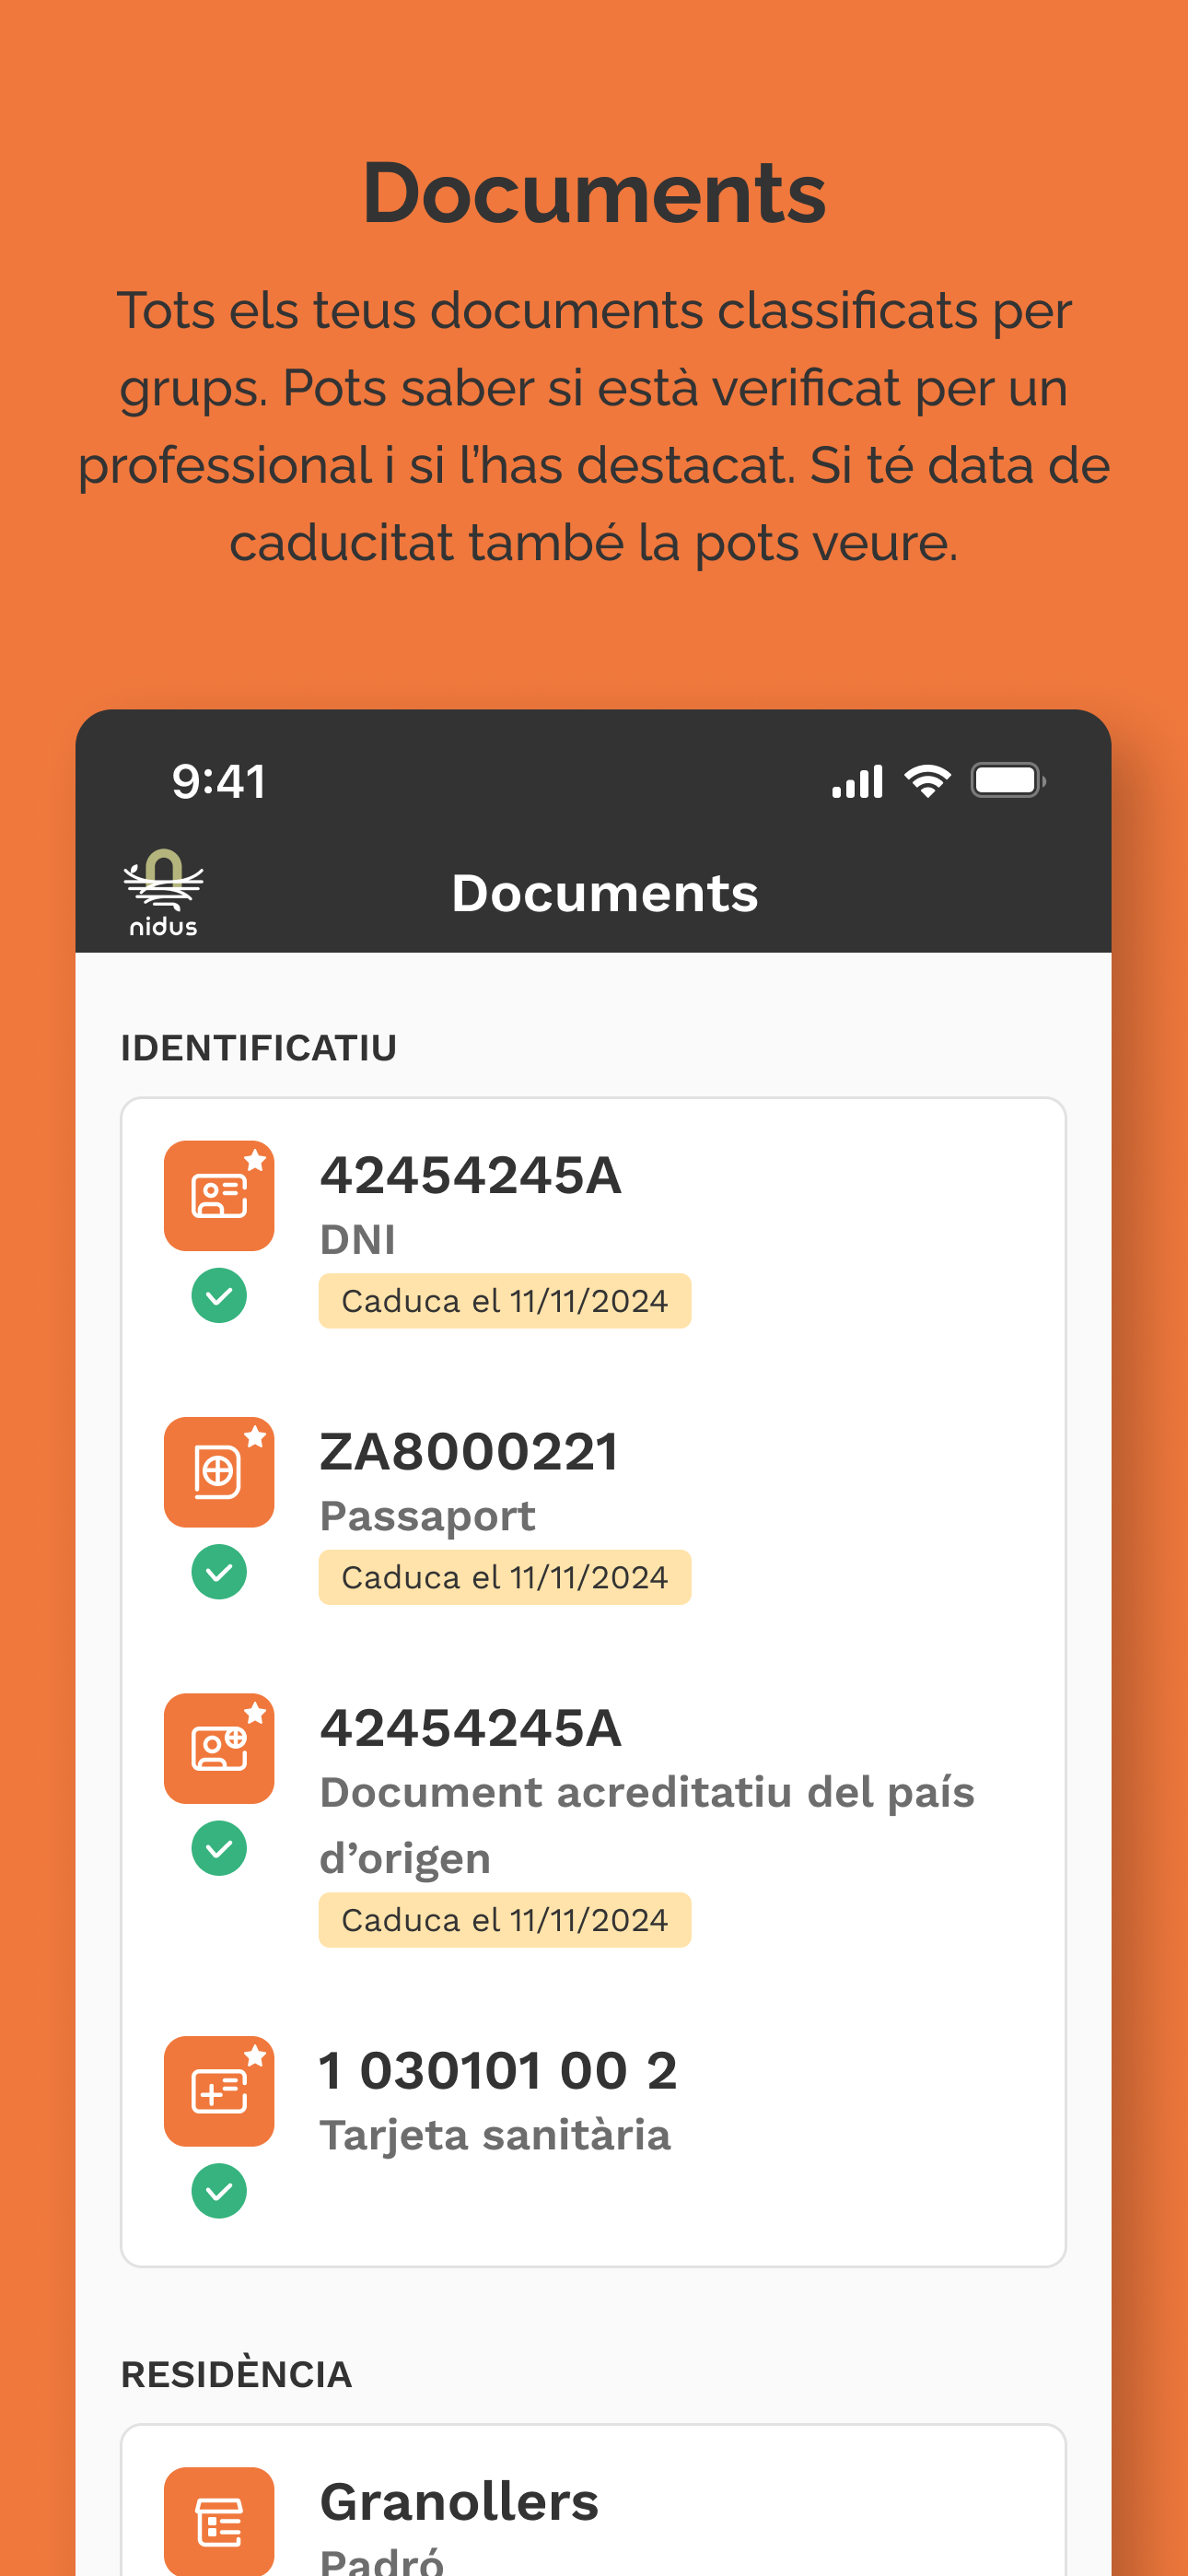Tap verified checkmark under Tarjeta sanitària icon

219,2191
